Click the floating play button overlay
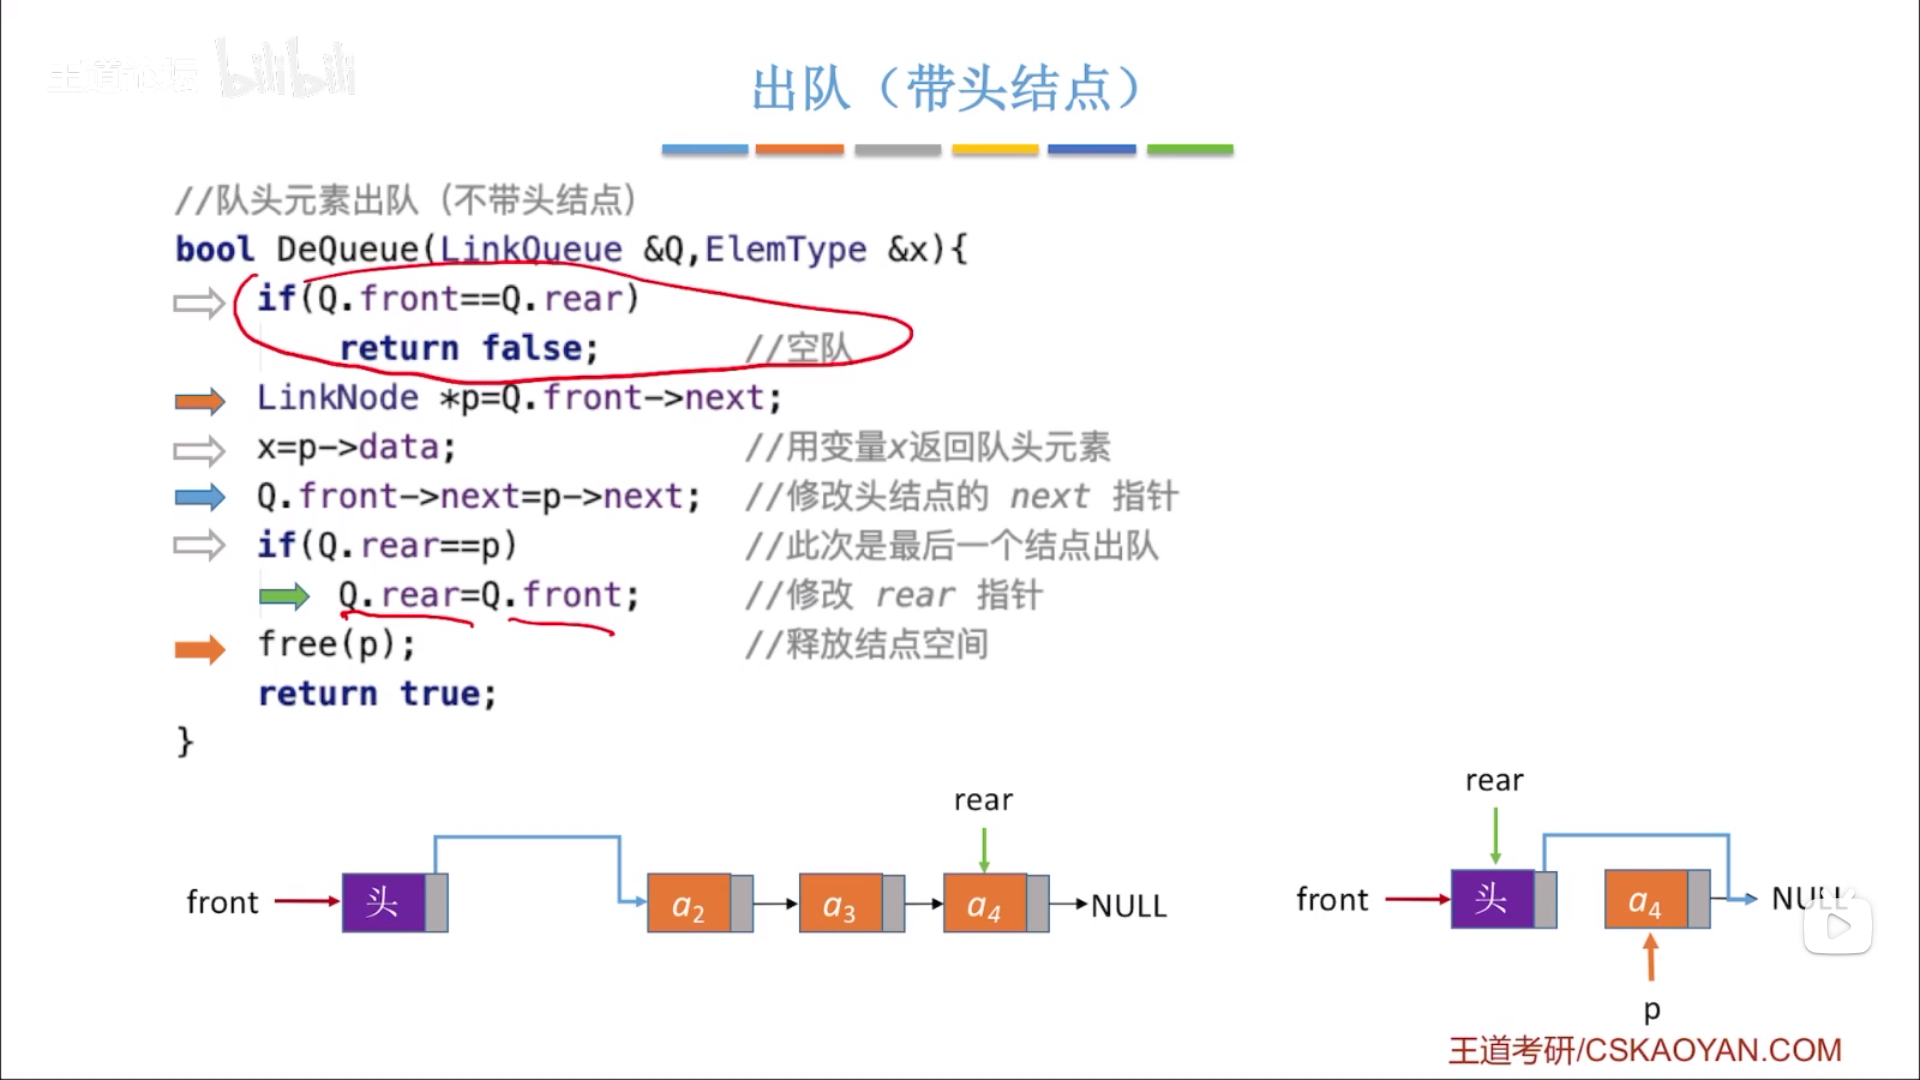 click(x=1837, y=926)
